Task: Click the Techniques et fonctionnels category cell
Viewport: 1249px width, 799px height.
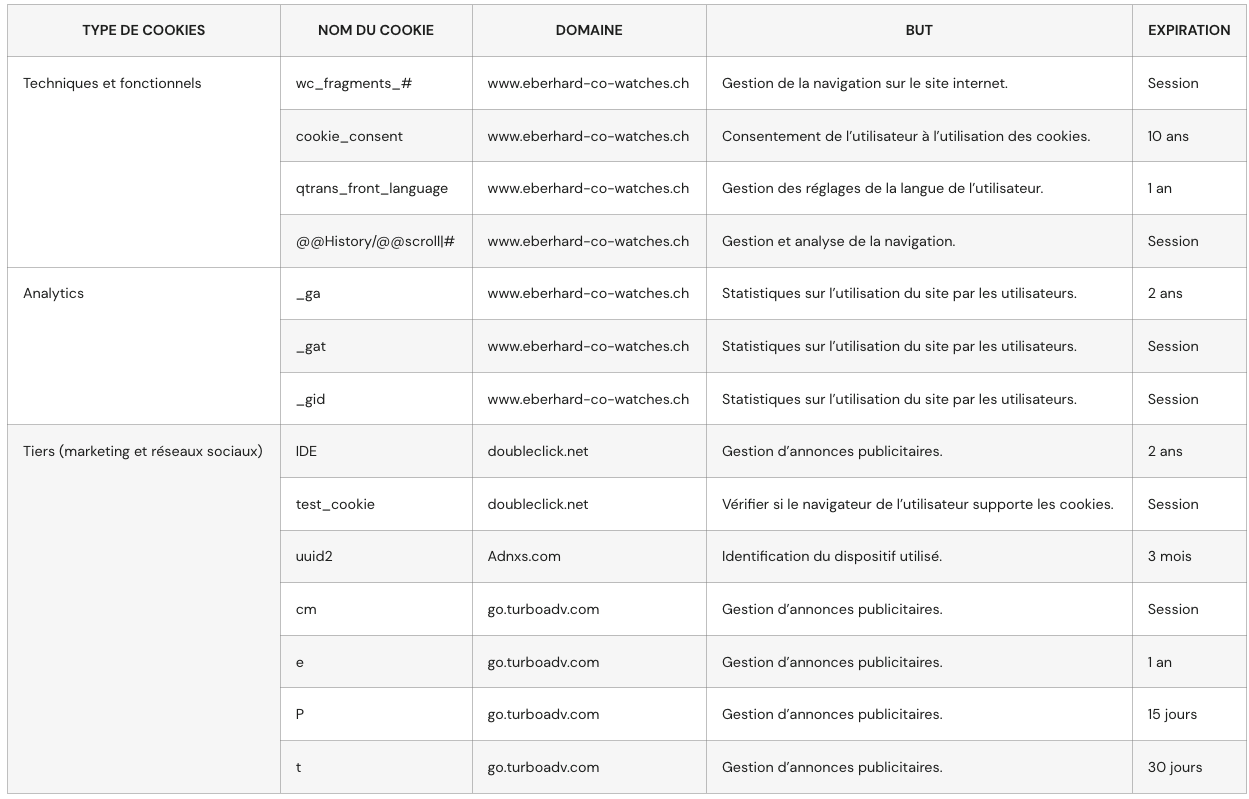Action: point(112,83)
